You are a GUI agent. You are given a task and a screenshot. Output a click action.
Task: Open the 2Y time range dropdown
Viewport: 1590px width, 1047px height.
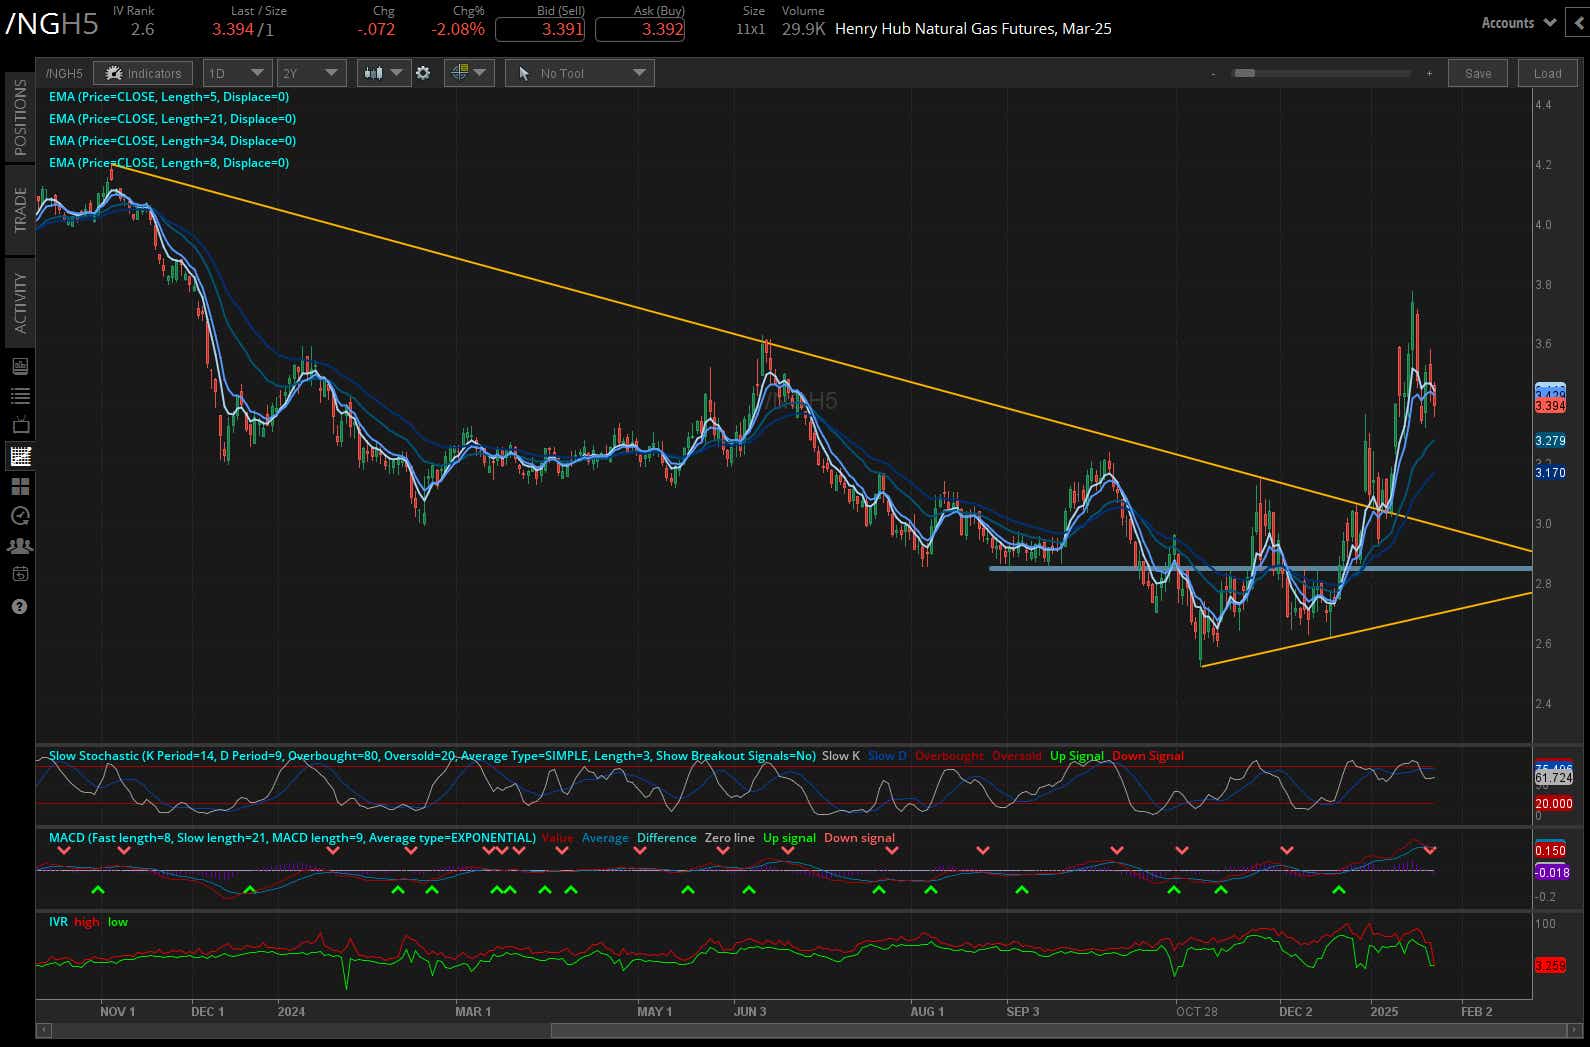[312, 73]
